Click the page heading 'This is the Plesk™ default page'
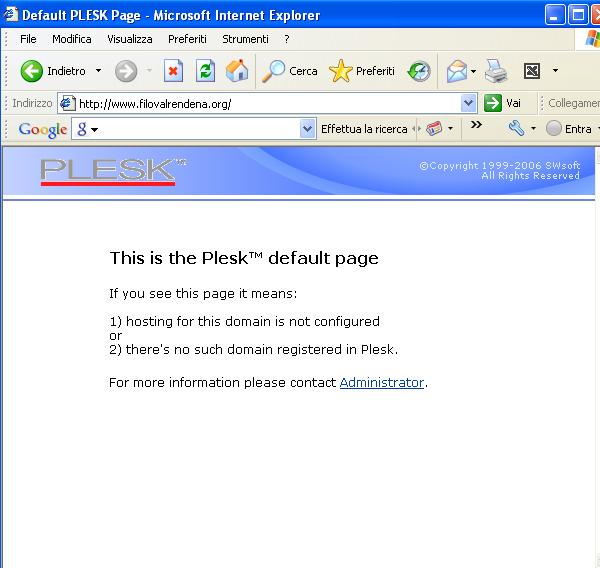Image resolution: width=600 pixels, height=568 pixels. [244, 258]
